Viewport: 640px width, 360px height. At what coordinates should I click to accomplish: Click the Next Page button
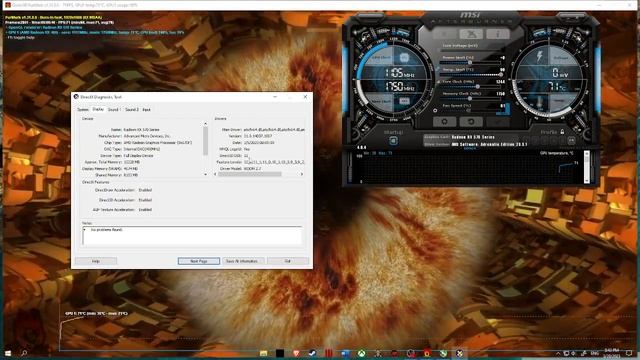[x=199, y=261]
